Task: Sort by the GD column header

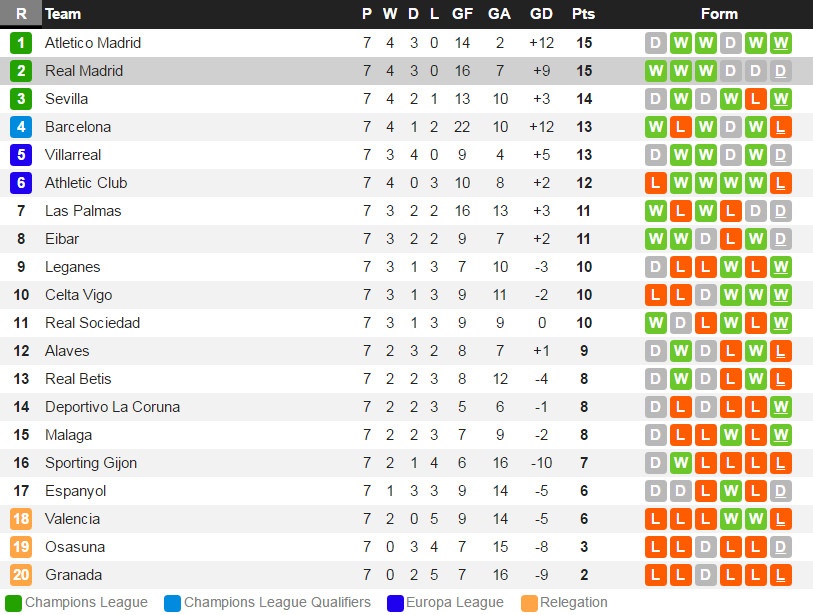Action: [x=541, y=14]
